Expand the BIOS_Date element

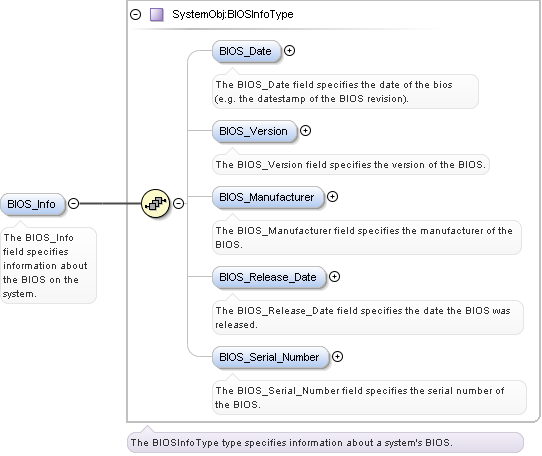289,51
